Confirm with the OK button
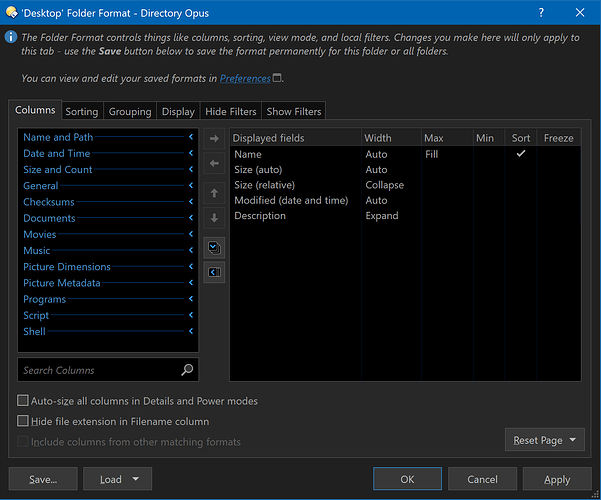 [x=407, y=479]
